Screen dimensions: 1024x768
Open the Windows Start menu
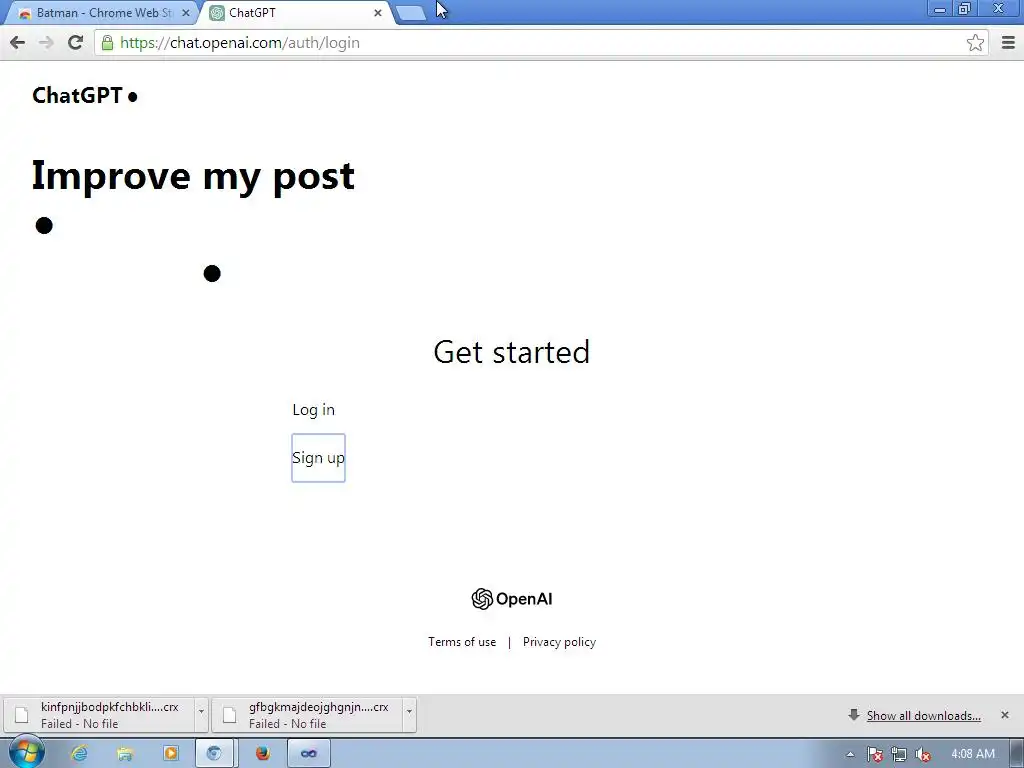click(x=27, y=753)
